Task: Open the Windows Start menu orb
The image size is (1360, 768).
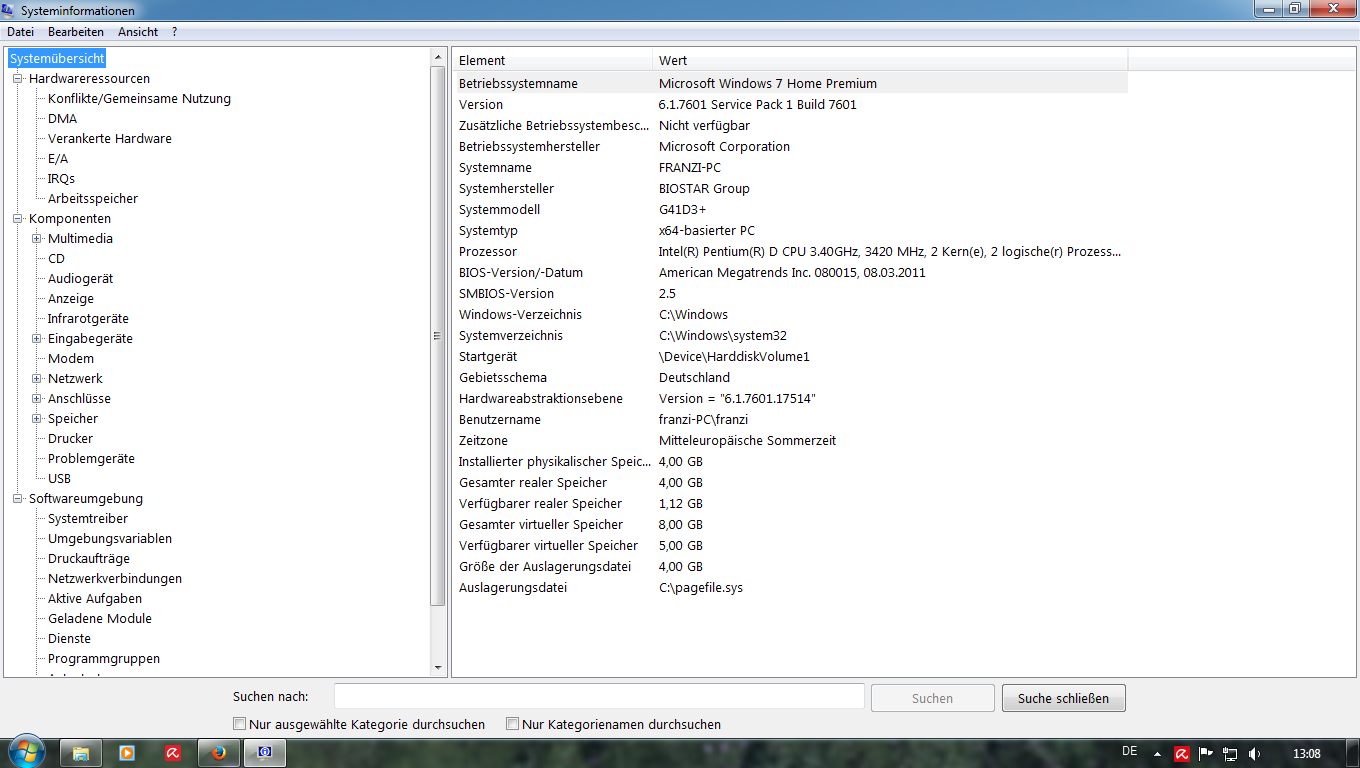Action: 27,752
